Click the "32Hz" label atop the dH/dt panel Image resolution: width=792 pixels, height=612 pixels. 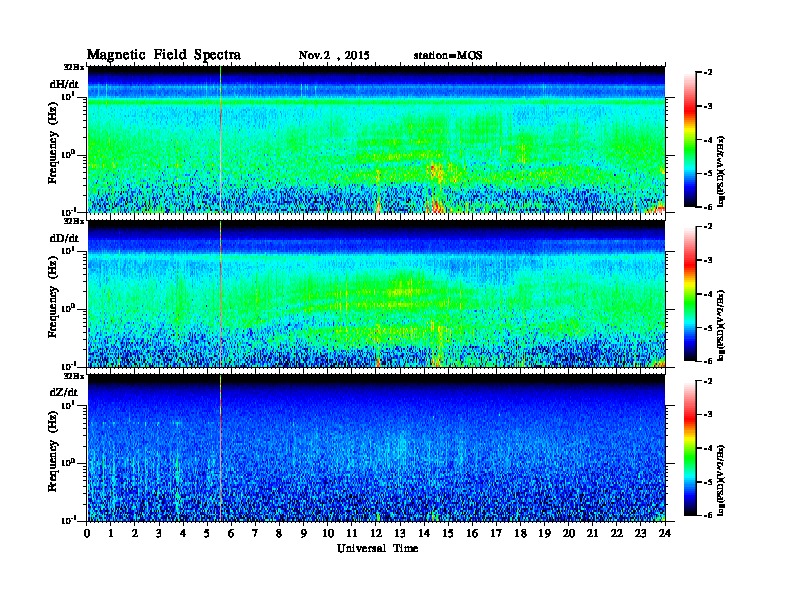tap(73, 67)
